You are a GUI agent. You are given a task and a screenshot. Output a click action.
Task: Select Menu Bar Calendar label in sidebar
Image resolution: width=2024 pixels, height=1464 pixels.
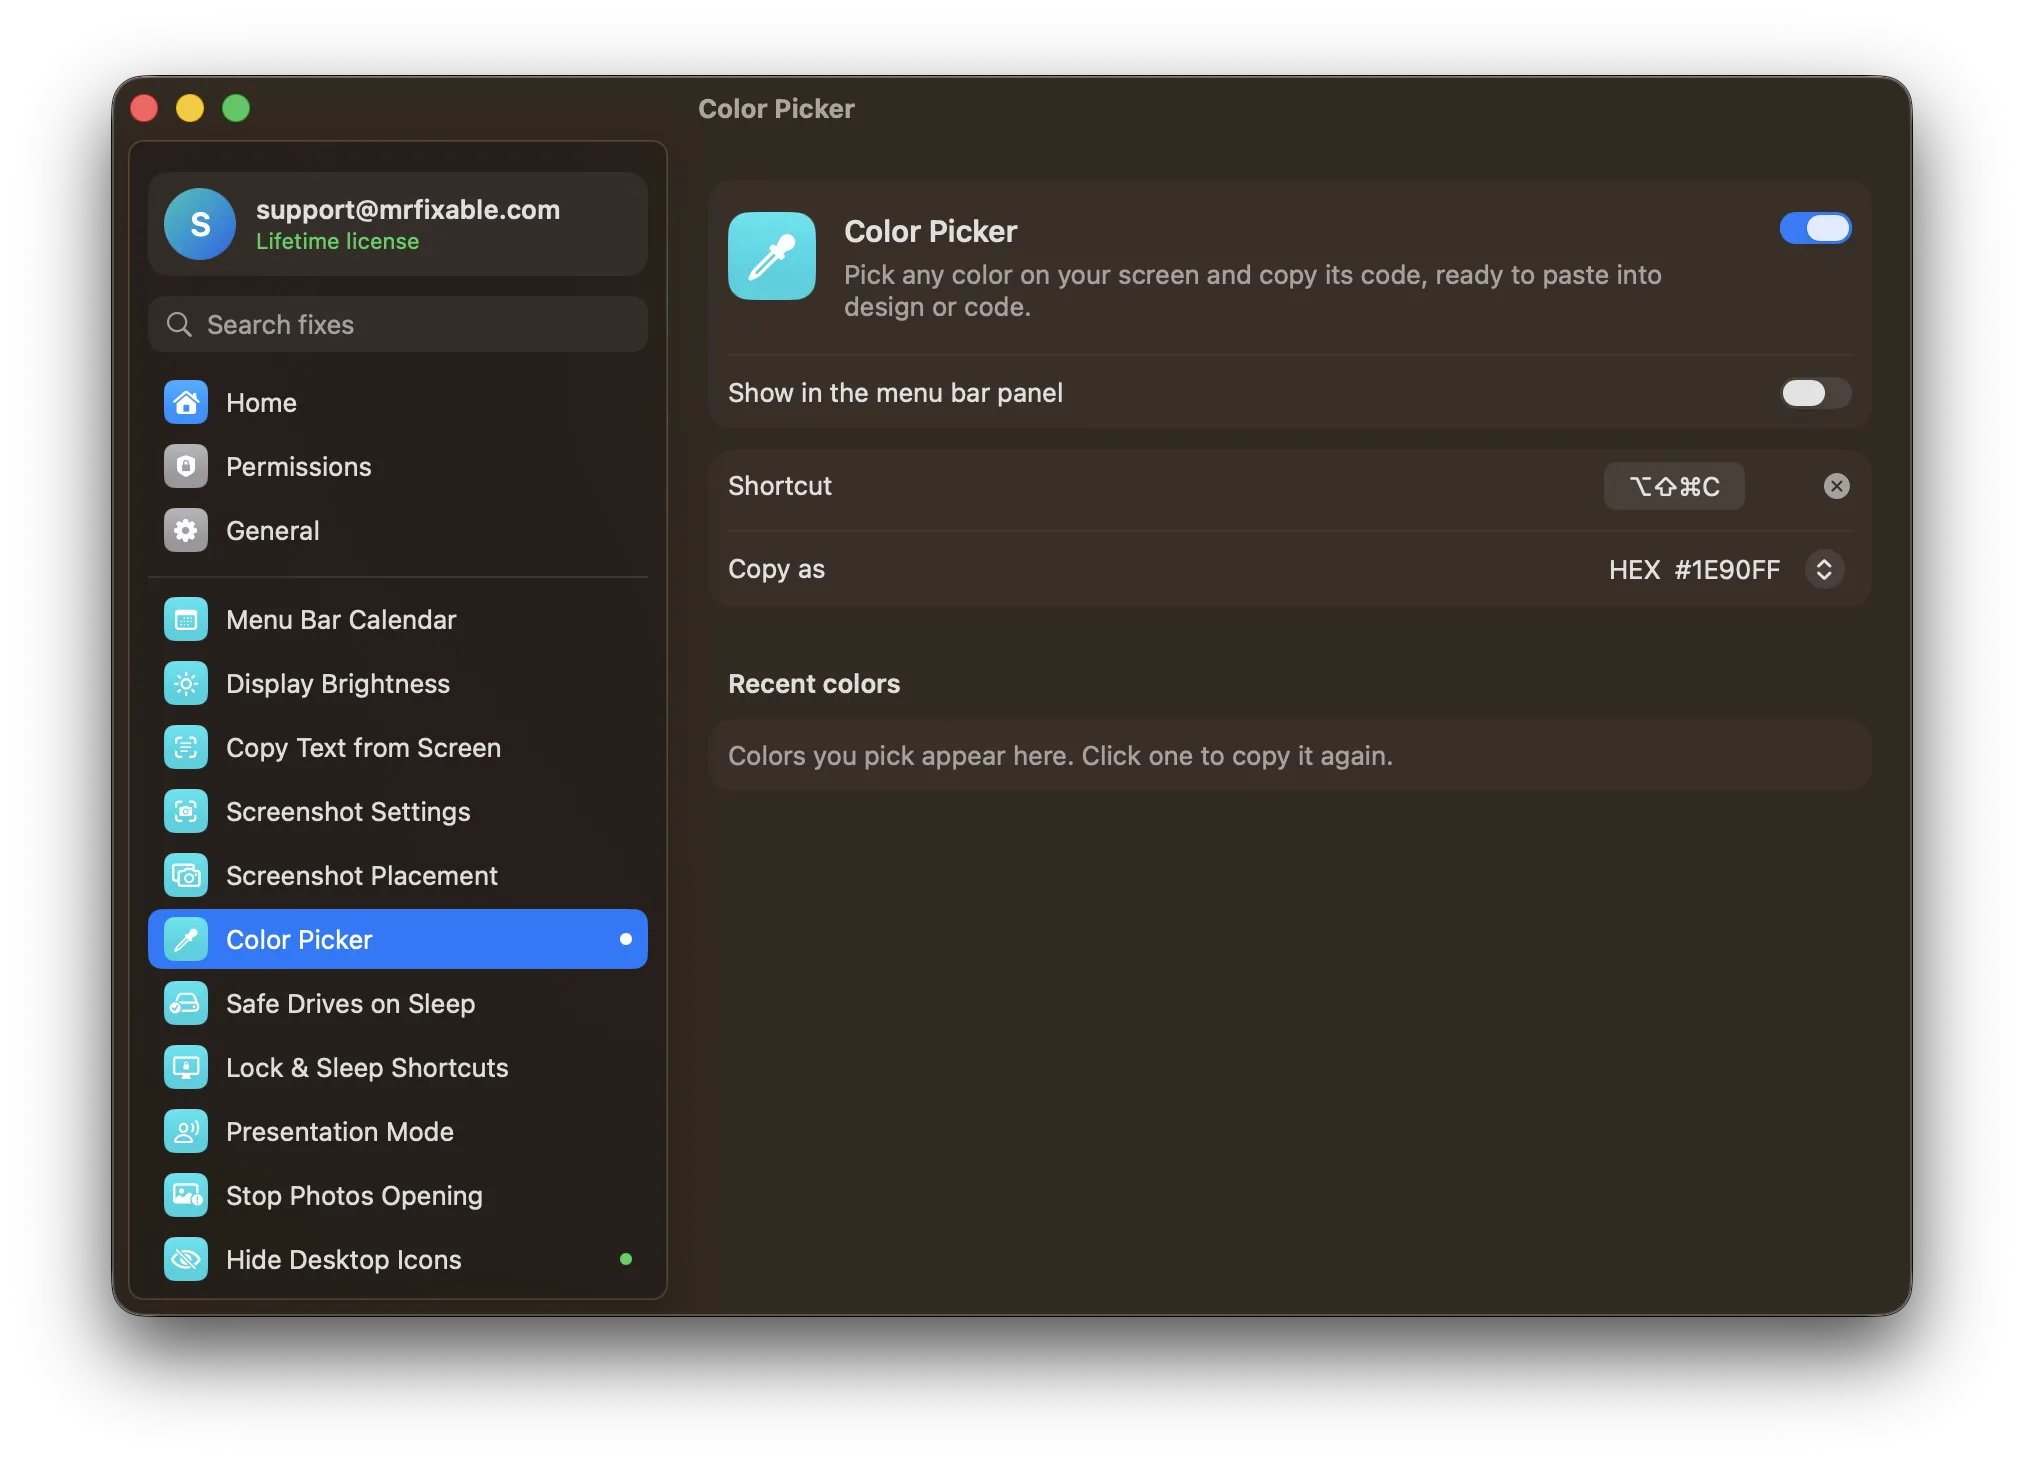click(341, 619)
